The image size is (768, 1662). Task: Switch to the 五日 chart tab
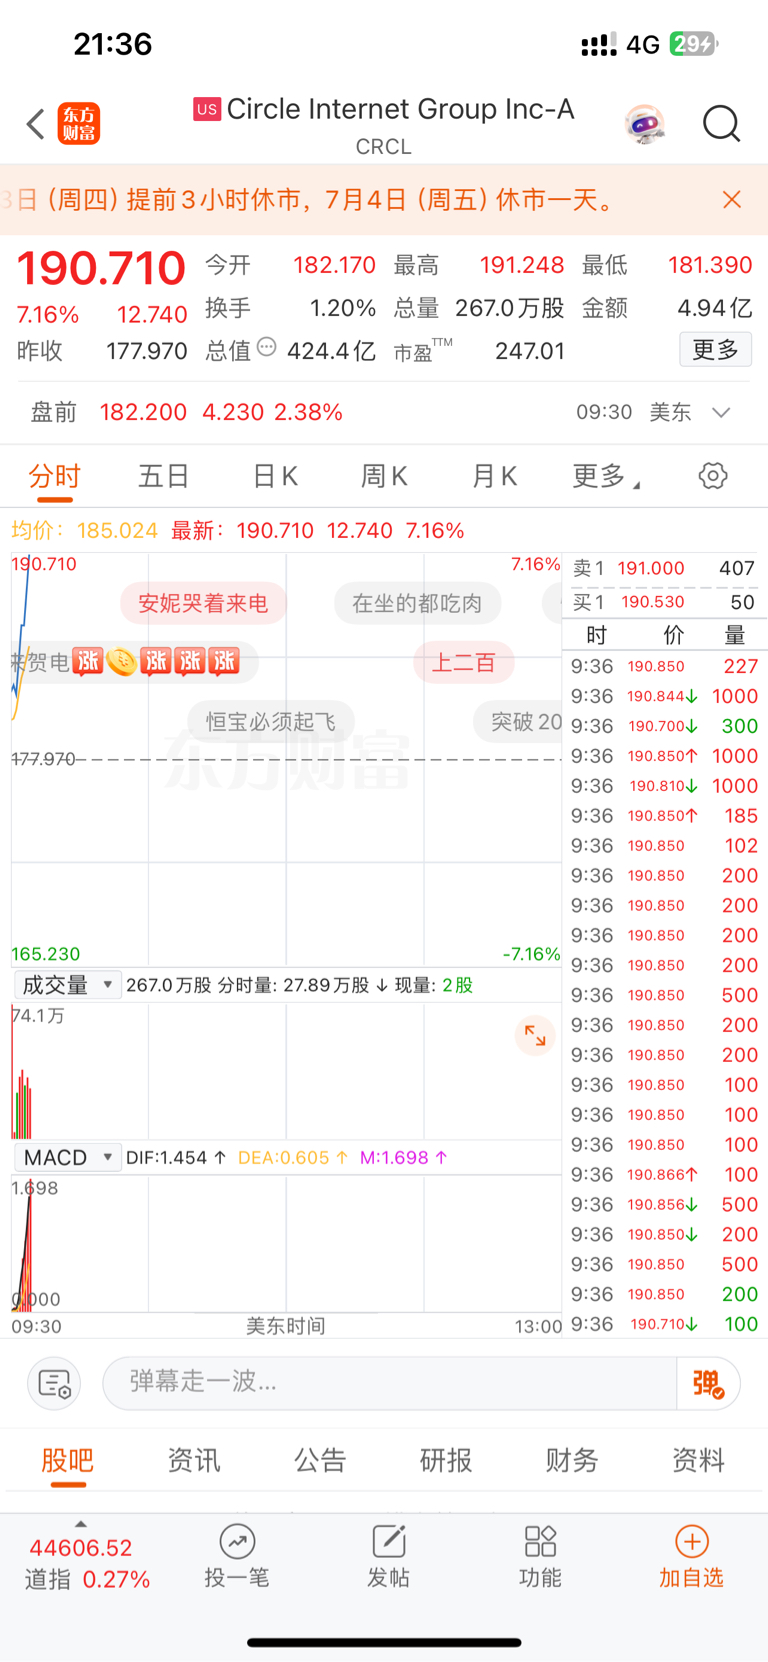[x=164, y=476]
